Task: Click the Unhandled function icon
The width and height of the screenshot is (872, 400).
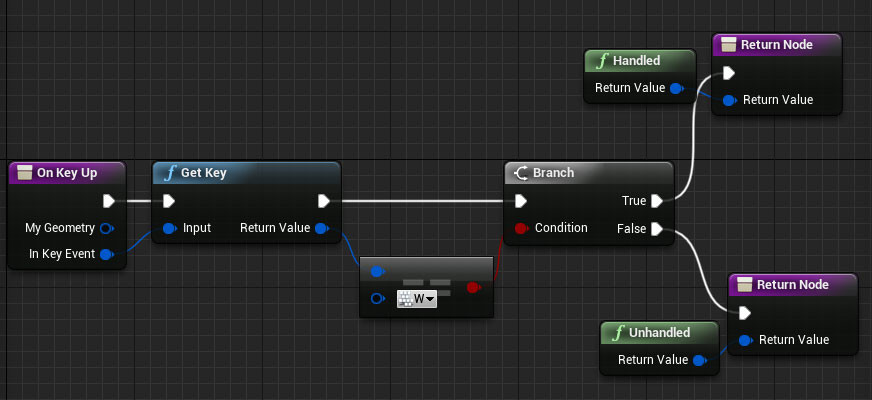Action: point(618,333)
